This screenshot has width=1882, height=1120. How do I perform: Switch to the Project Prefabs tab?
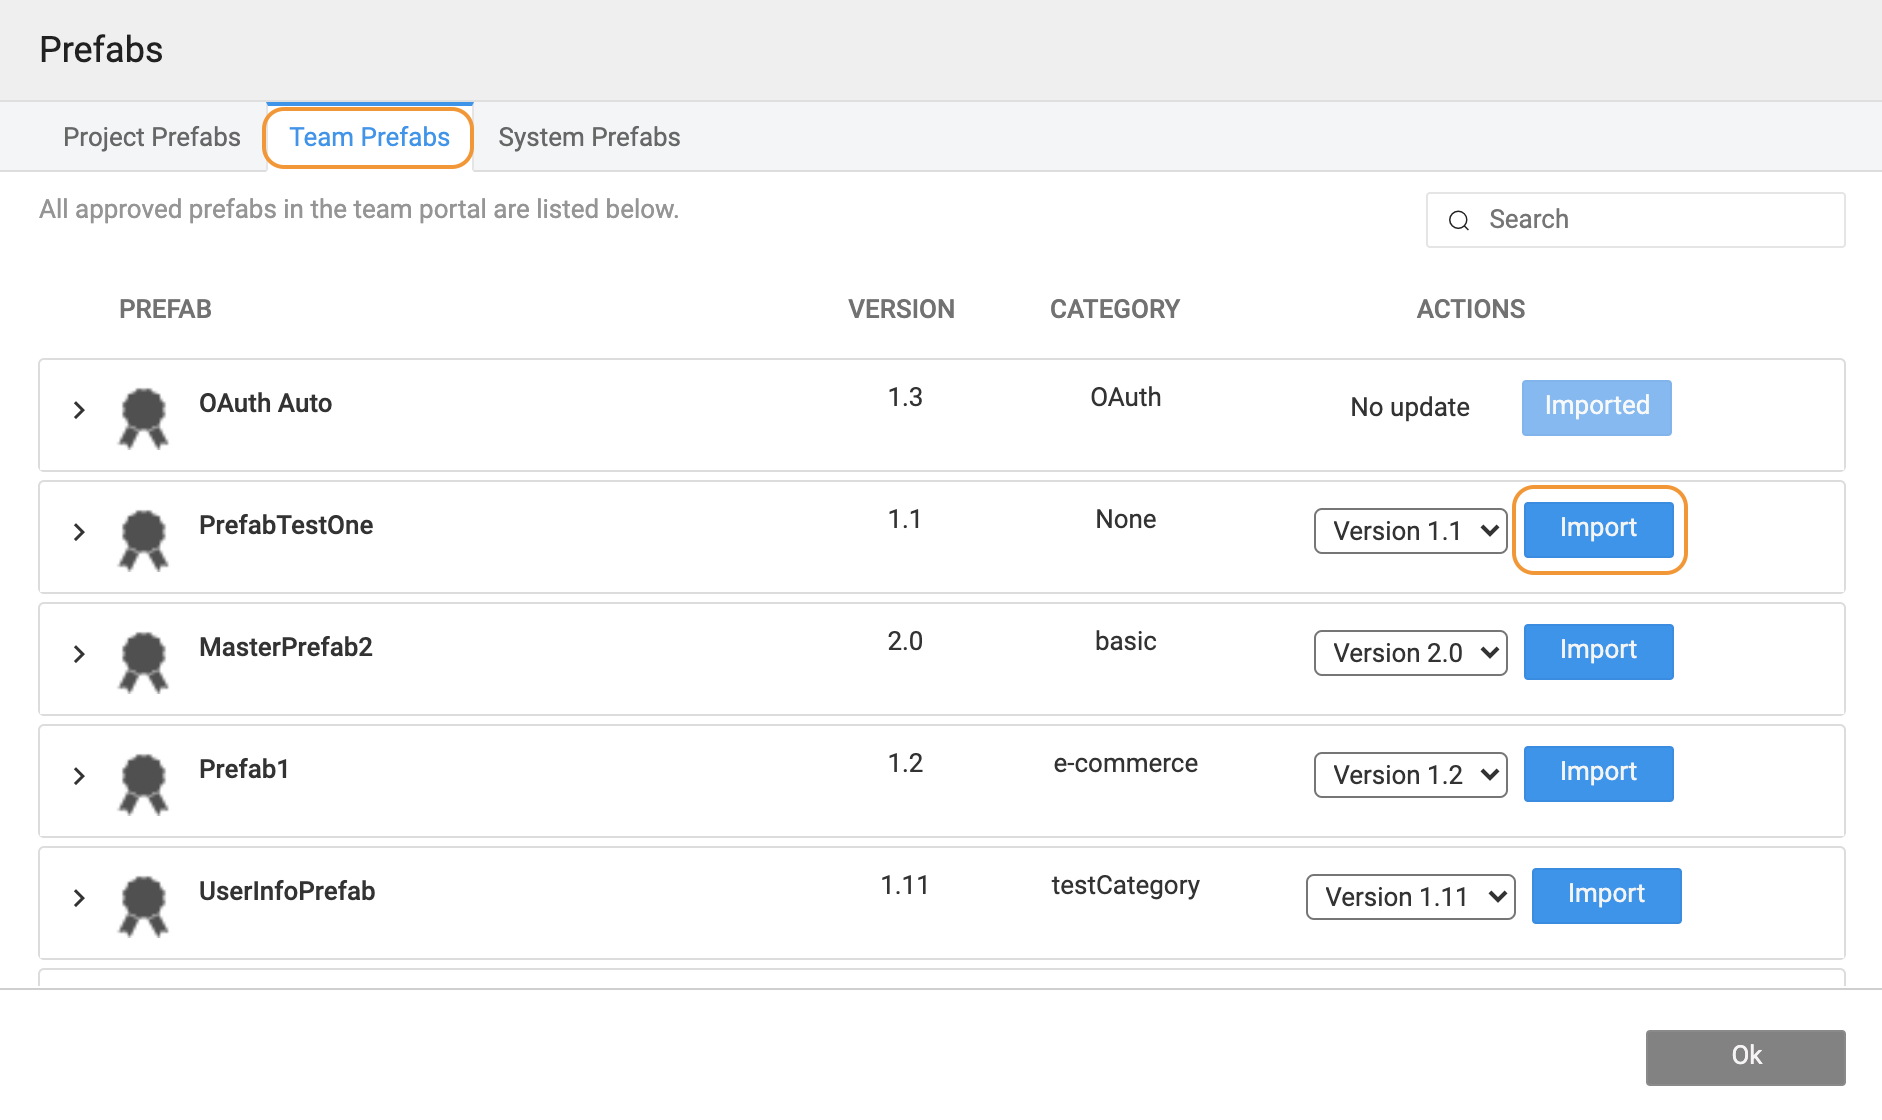tap(152, 137)
